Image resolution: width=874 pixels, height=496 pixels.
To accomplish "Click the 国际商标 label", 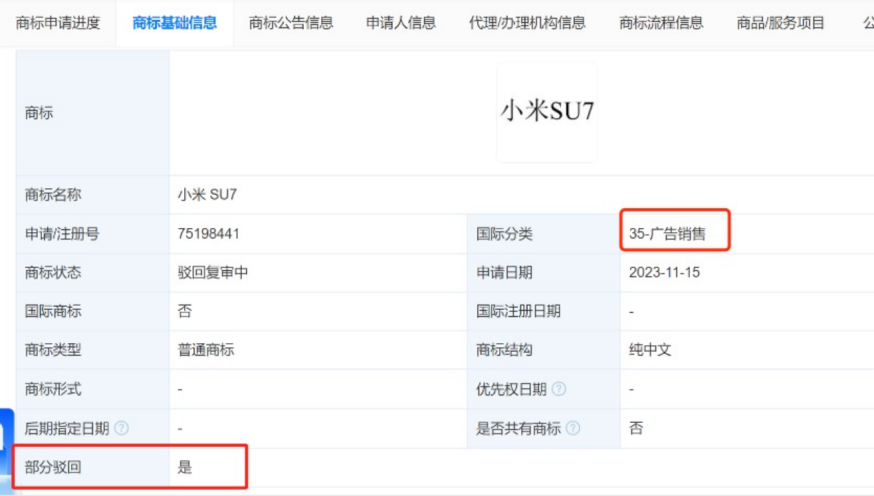I will click(x=53, y=311).
